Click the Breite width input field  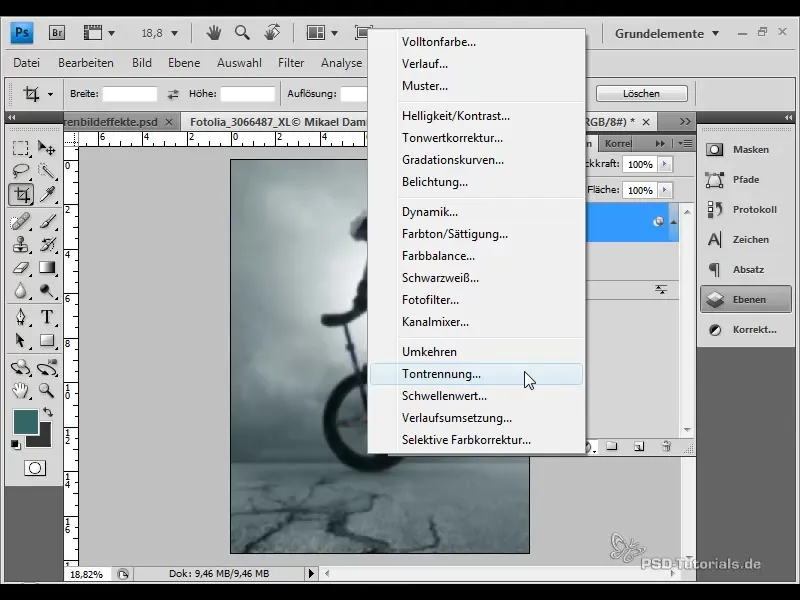(130, 94)
